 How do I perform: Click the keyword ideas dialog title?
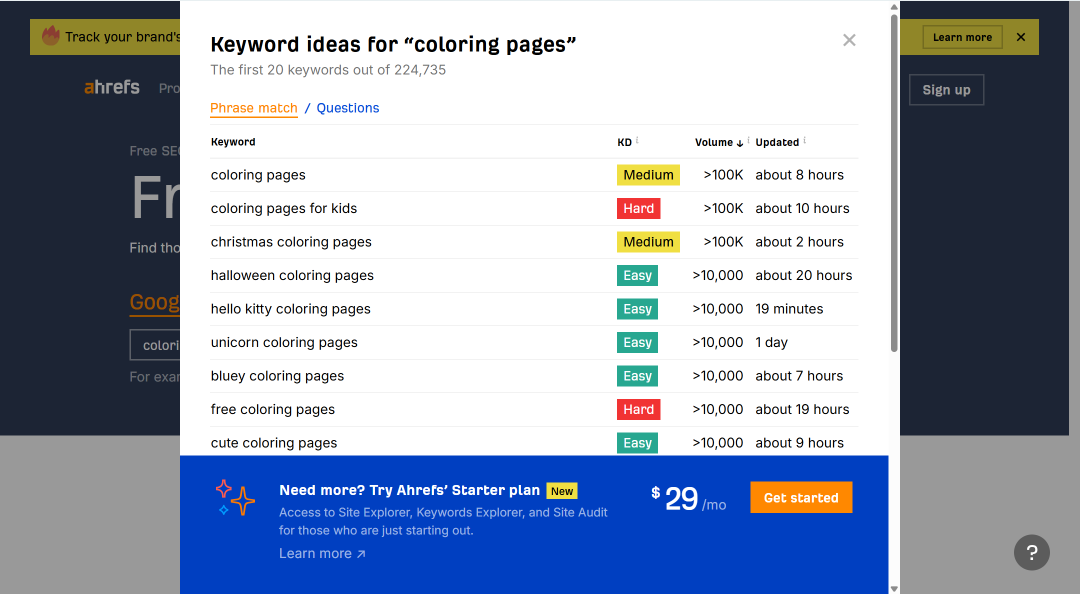(393, 44)
